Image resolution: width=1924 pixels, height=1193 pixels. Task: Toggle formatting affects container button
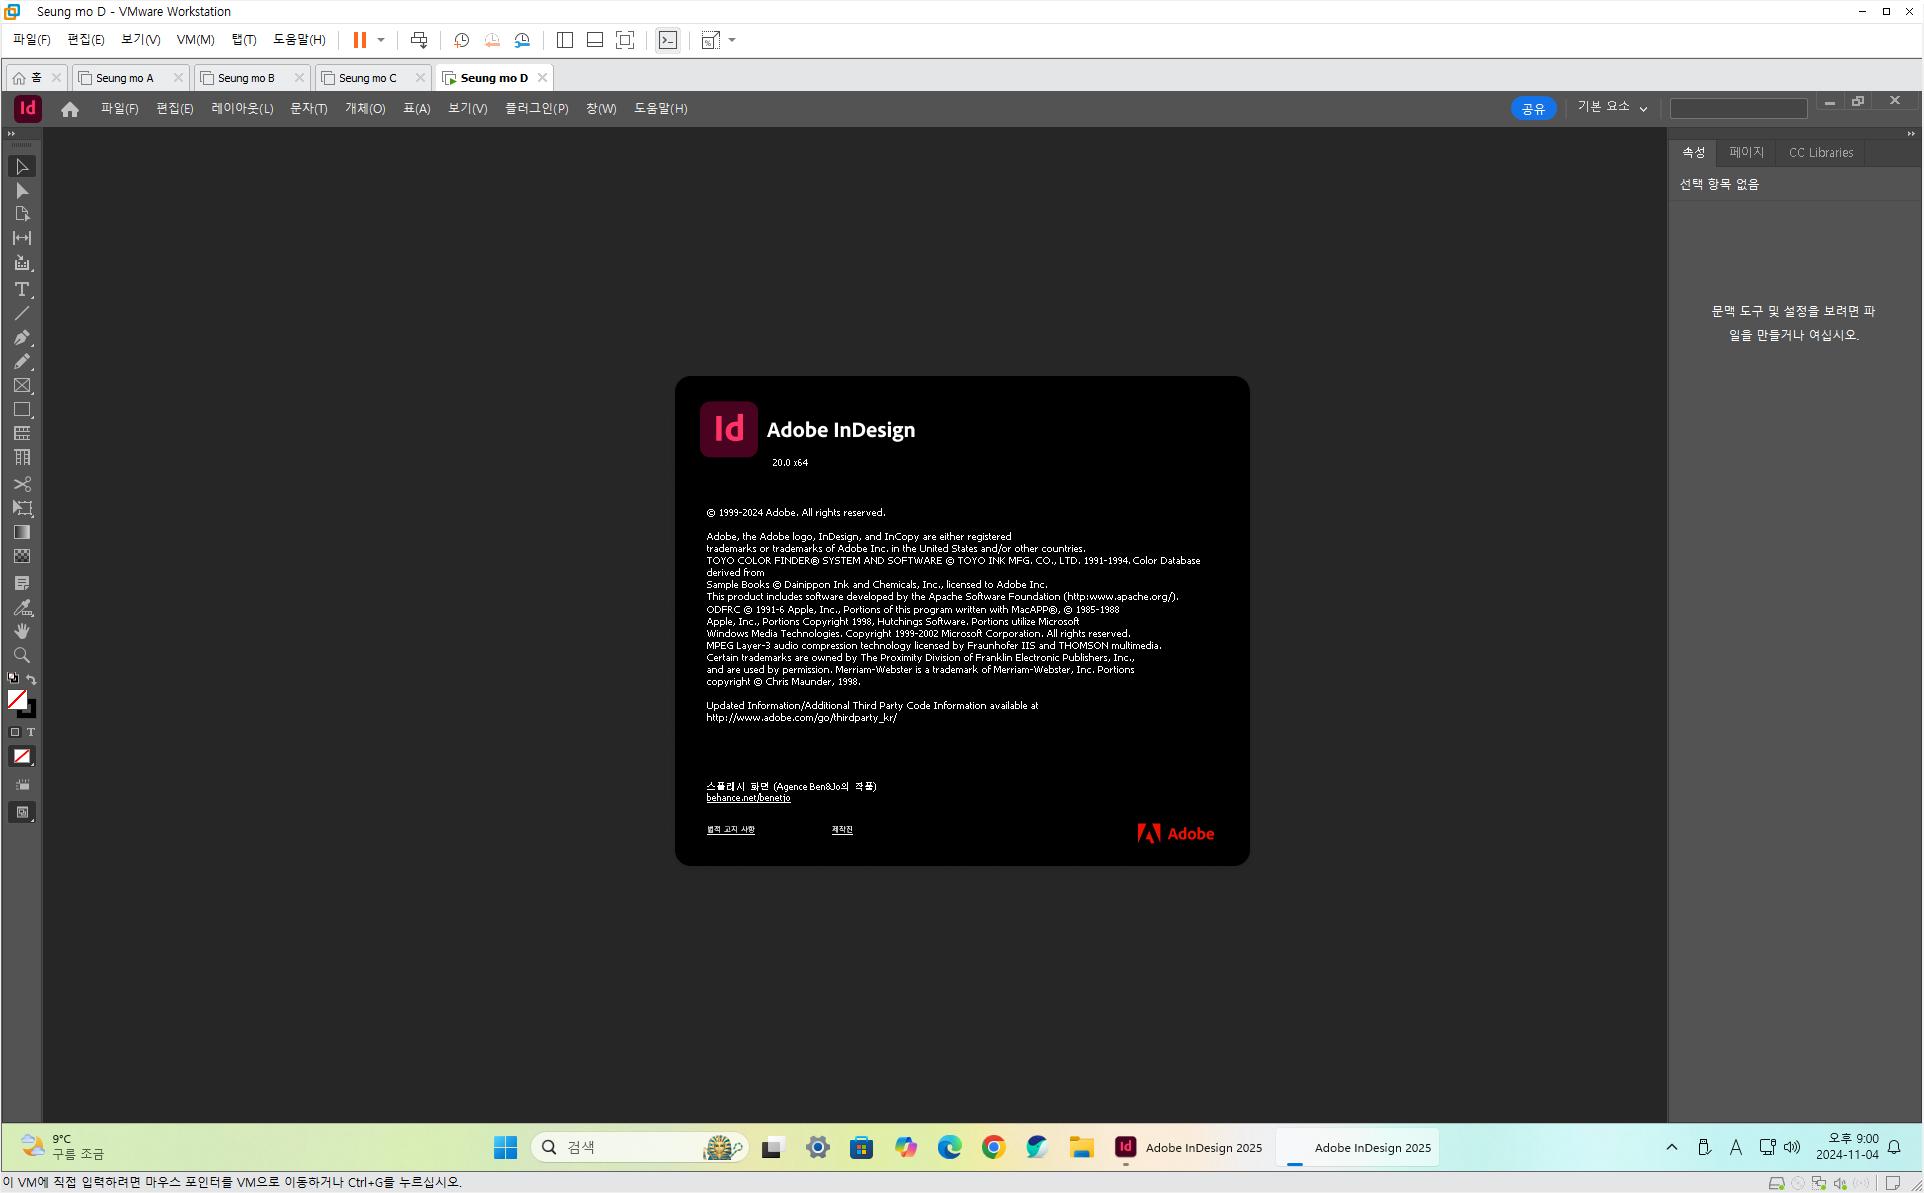(15, 732)
